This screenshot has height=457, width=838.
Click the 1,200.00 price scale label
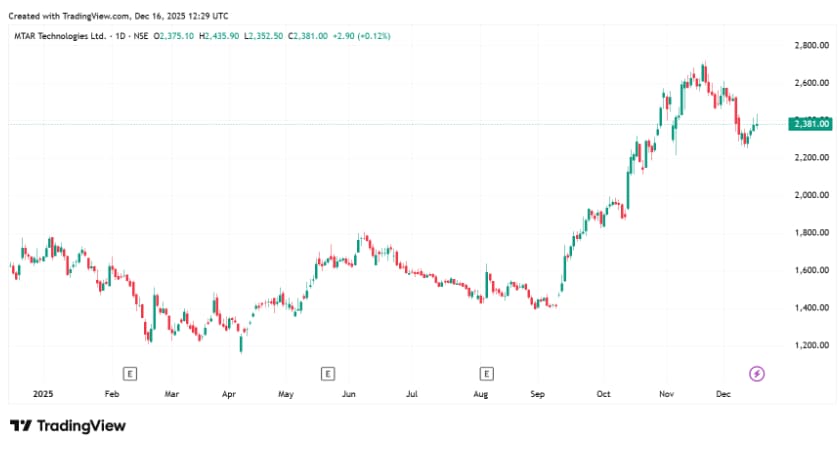[809, 346]
